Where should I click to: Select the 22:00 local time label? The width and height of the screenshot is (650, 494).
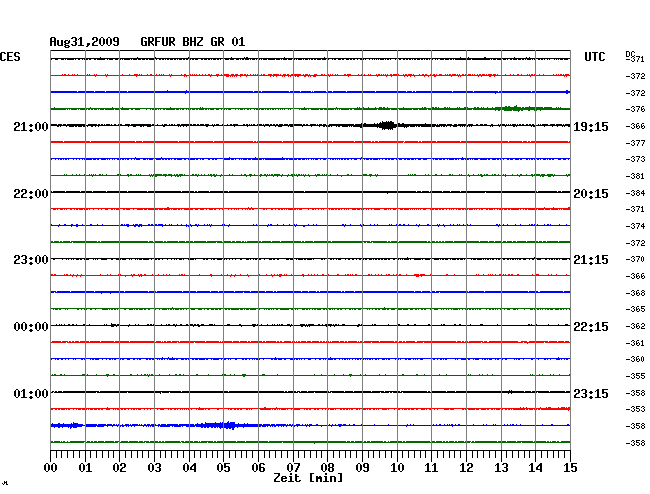tap(31, 194)
